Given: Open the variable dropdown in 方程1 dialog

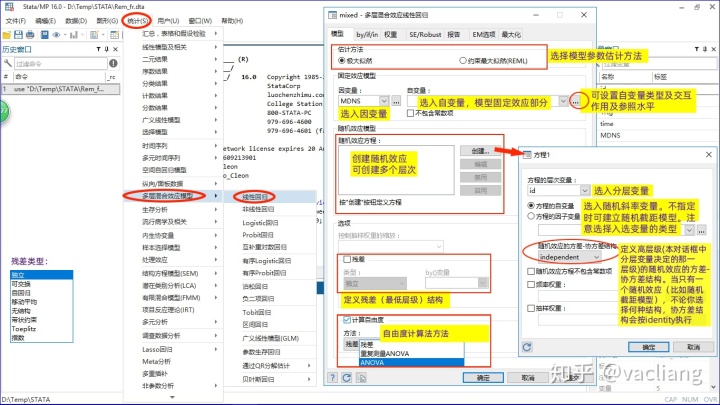Looking at the screenshot, I should (689, 230).
